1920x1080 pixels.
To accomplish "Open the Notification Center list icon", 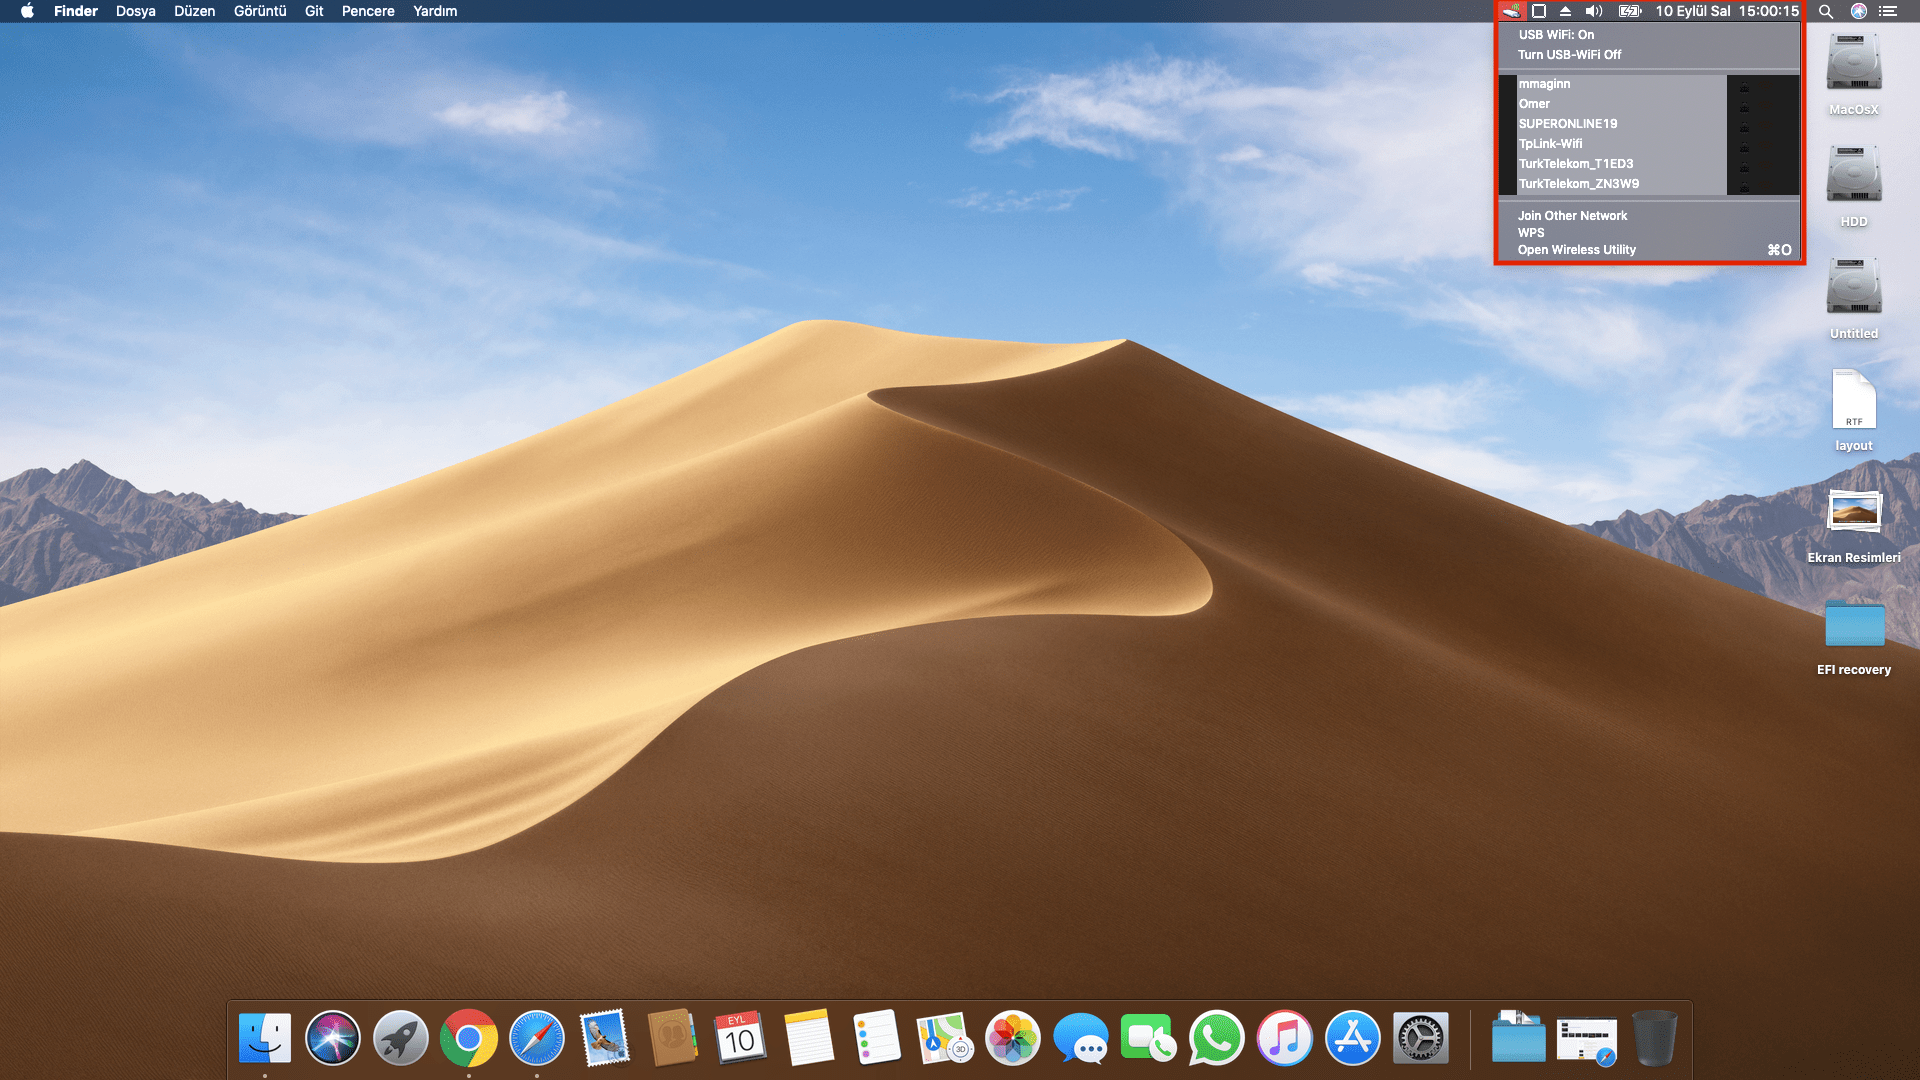I will [x=1888, y=11].
